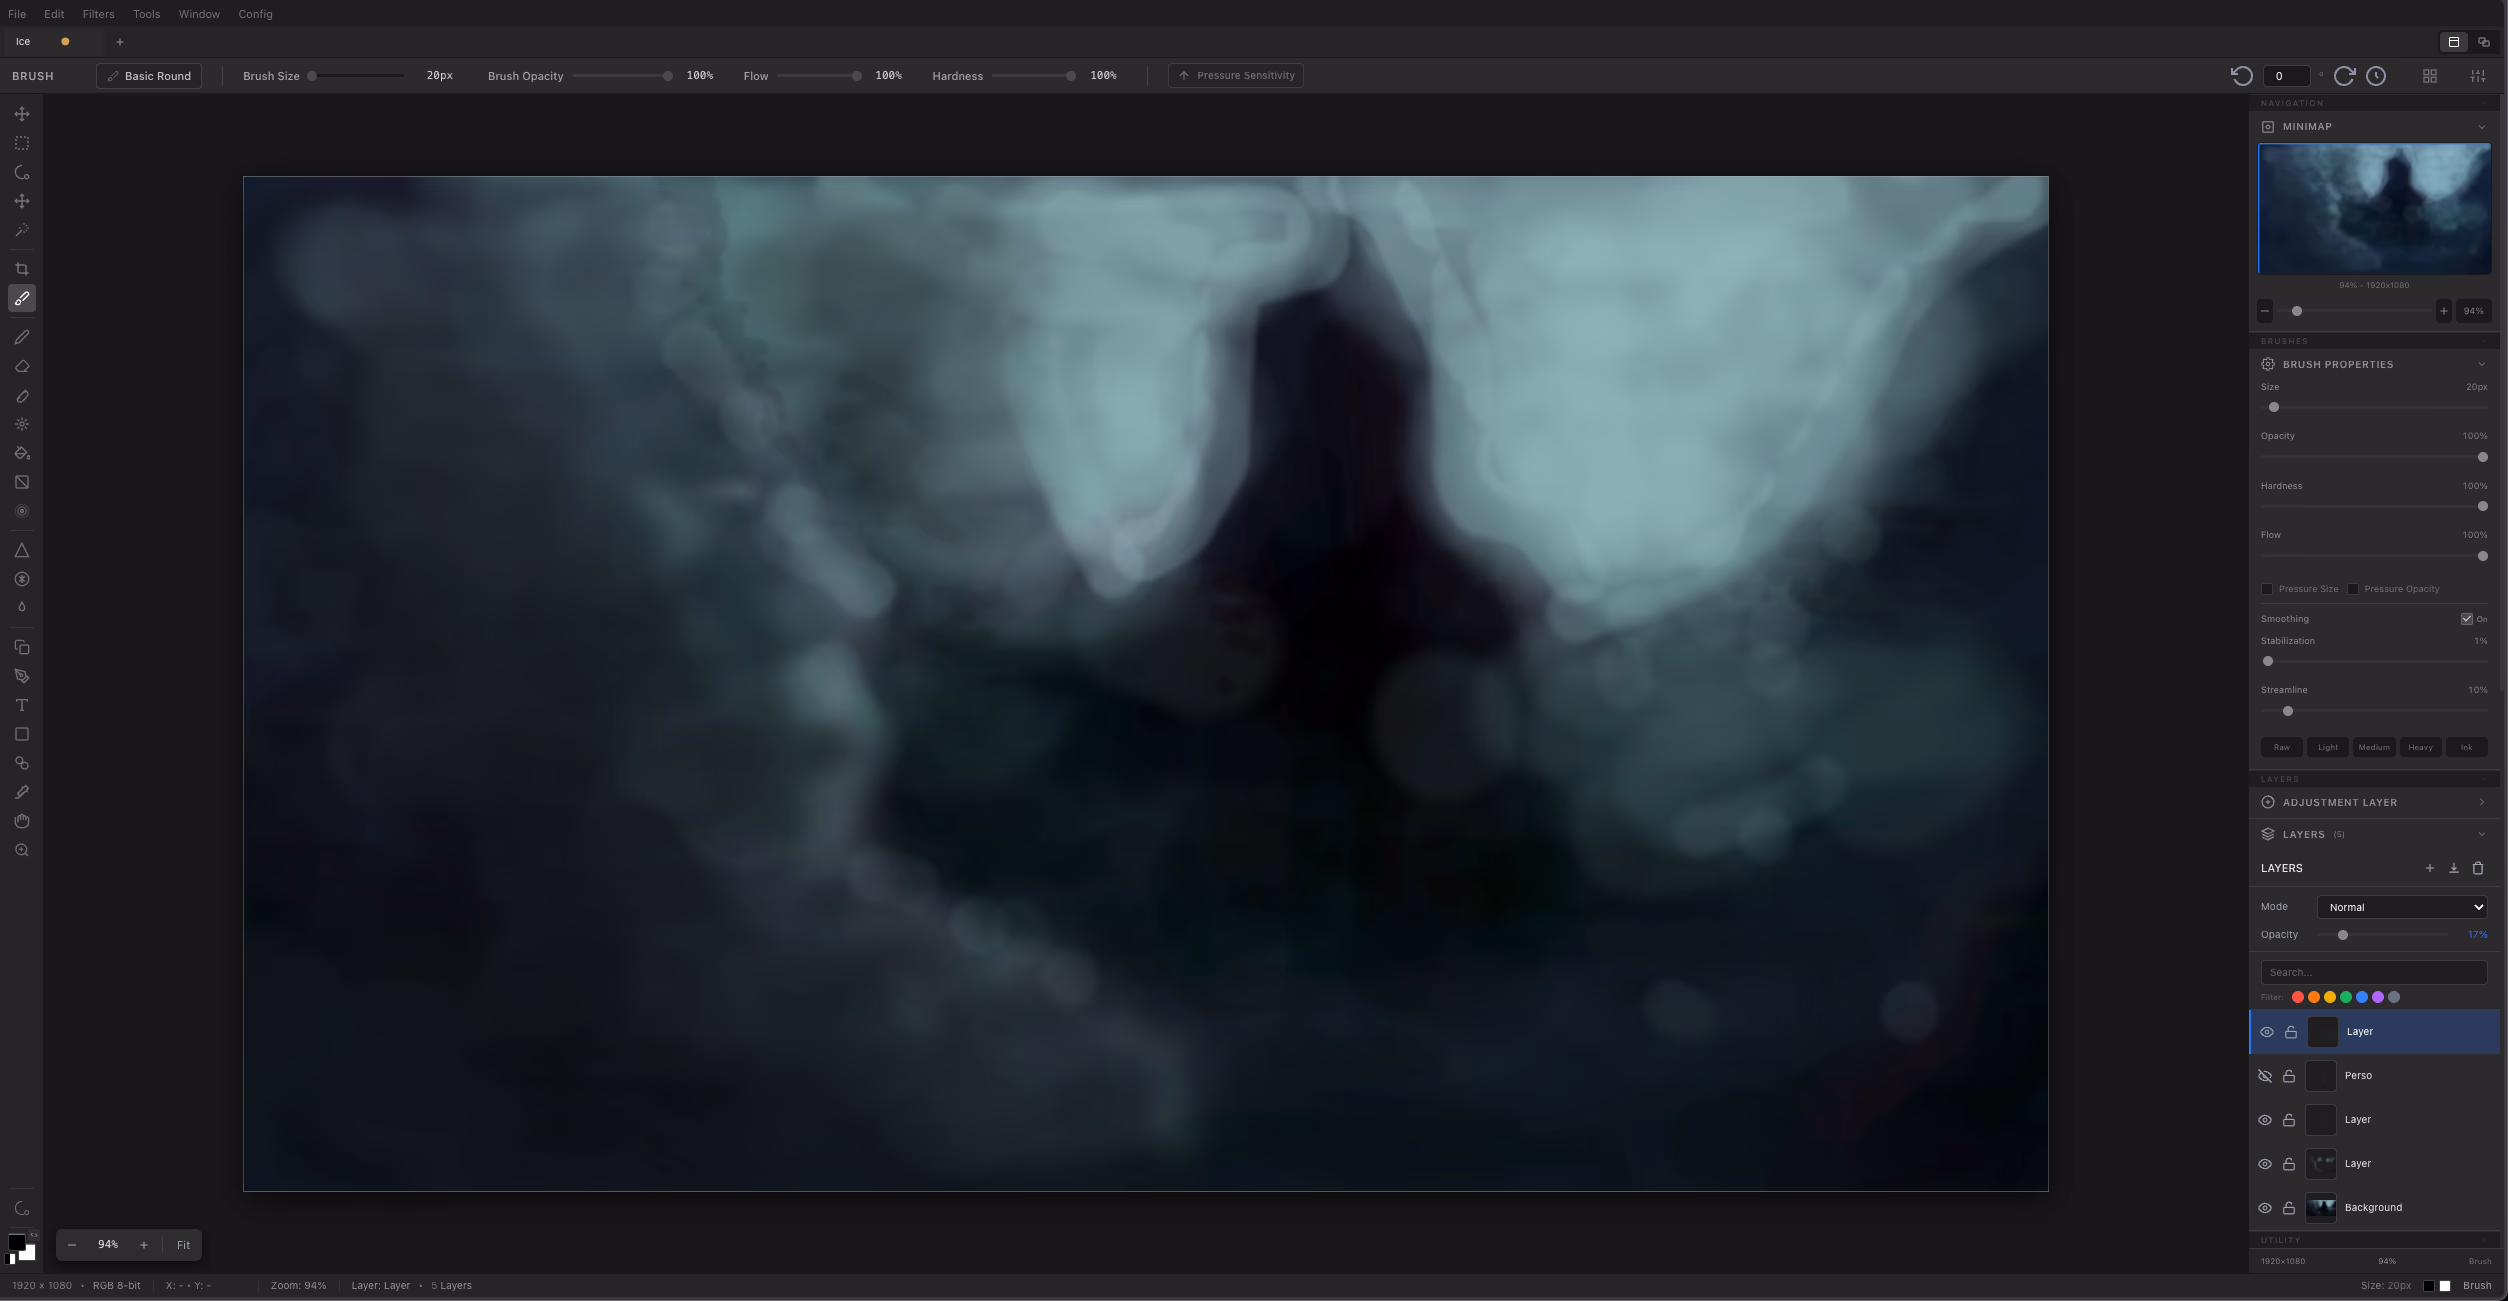
Task: Select the Paint Bucket fill tool
Action: [x=22, y=453]
